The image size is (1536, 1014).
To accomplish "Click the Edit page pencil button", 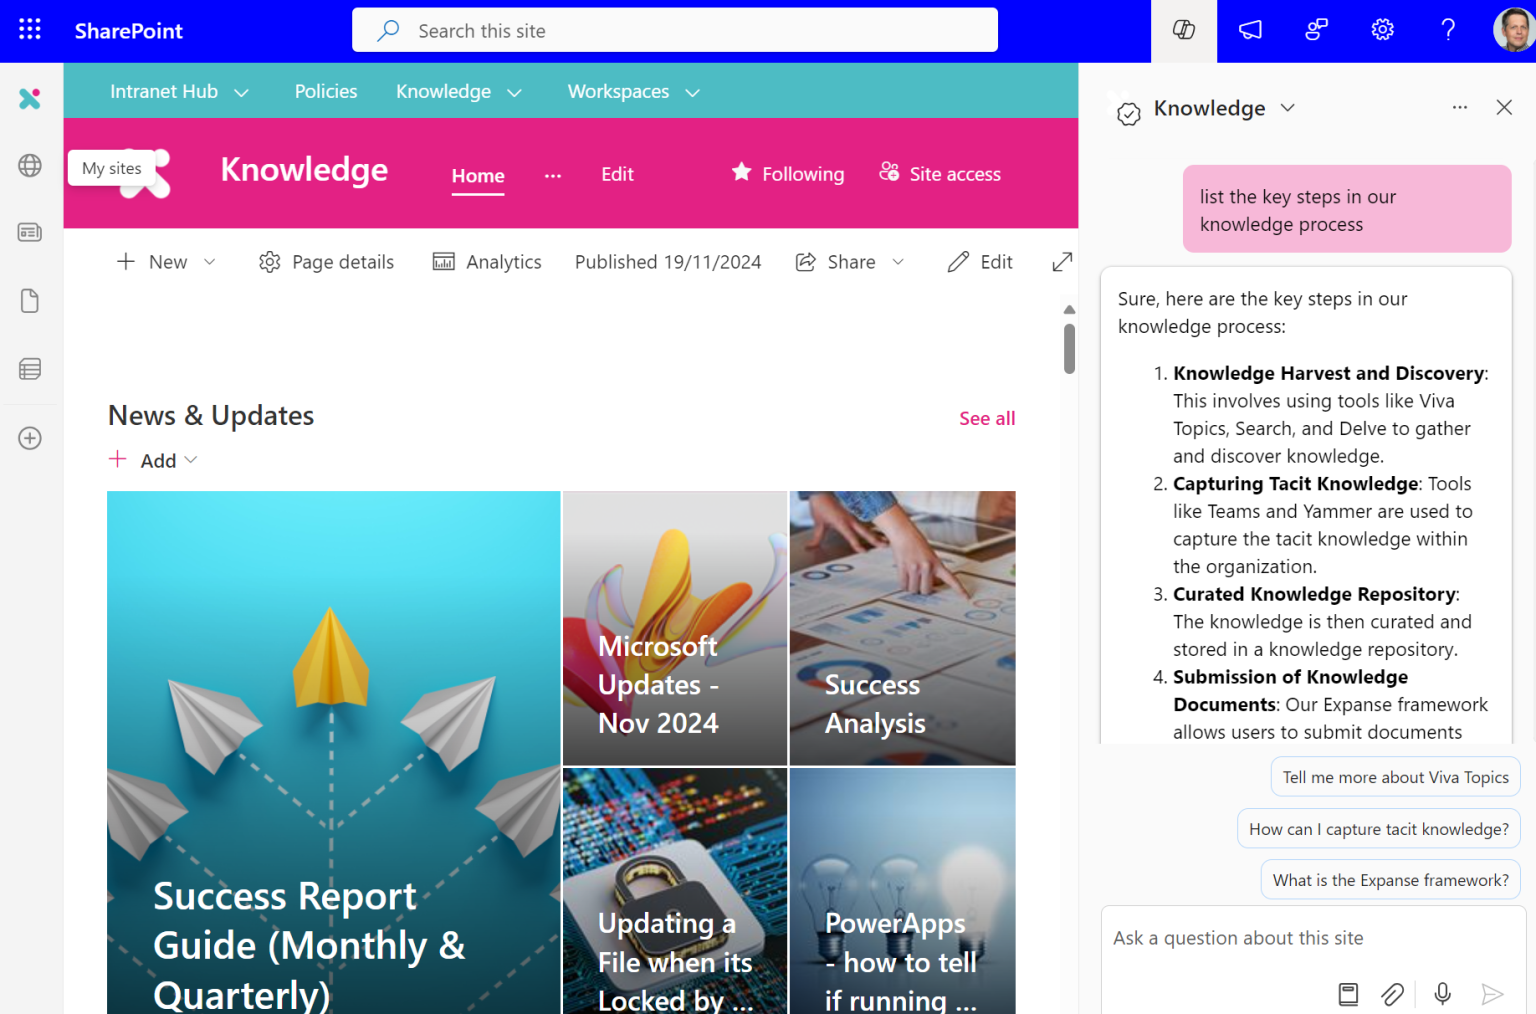I will (x=980, y=262).
